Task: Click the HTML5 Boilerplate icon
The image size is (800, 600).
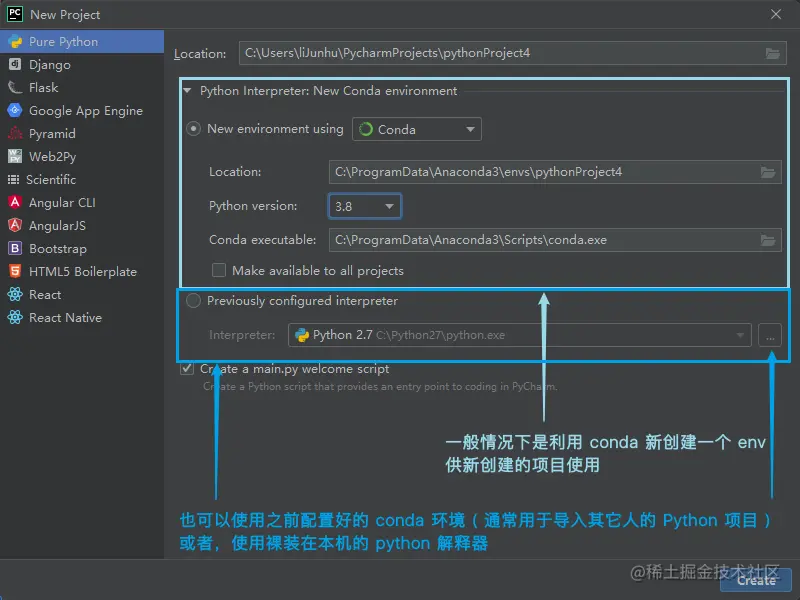Action: 15,271
